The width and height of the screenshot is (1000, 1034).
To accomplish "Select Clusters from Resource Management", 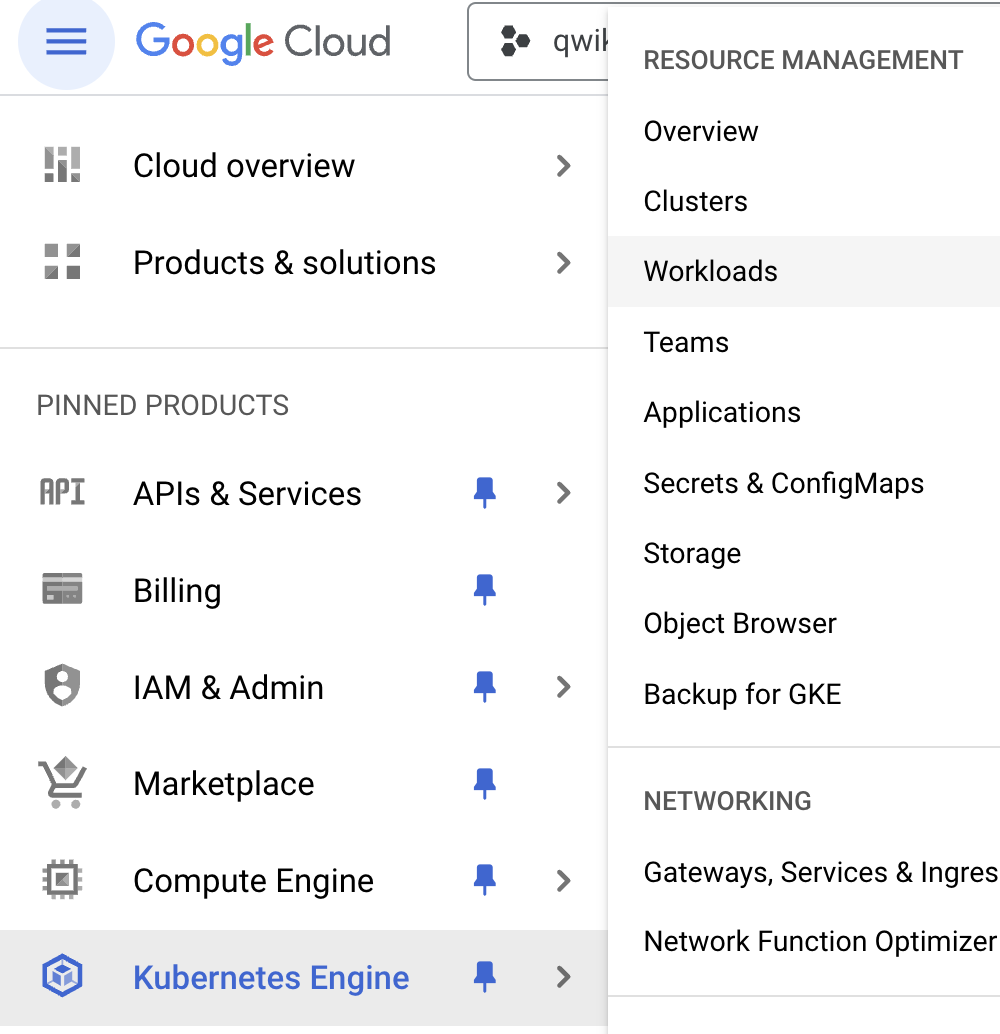I will 696,201.
